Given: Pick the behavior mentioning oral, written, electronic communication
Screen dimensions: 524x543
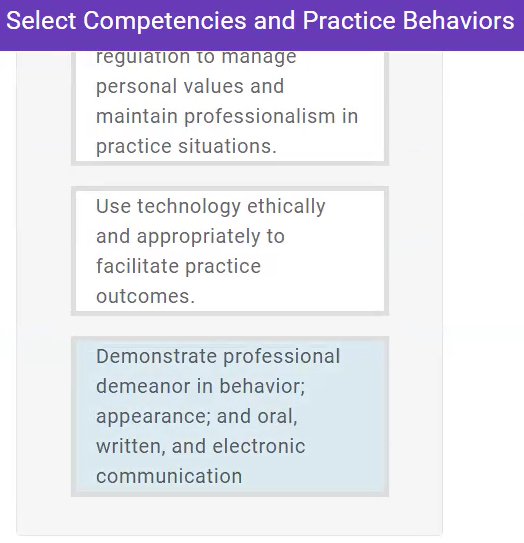Looking at the screenshot, I should tap(230, 417).
